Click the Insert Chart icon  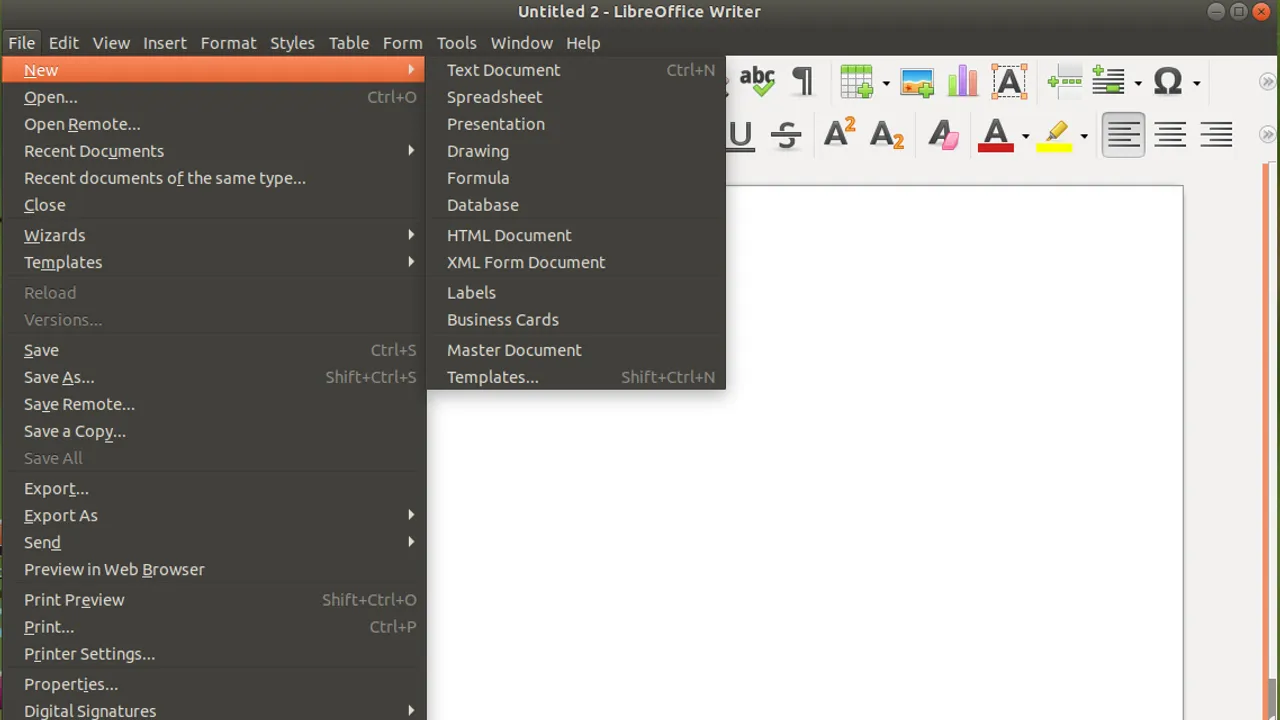pyautogui.click(x=962, y=82)
